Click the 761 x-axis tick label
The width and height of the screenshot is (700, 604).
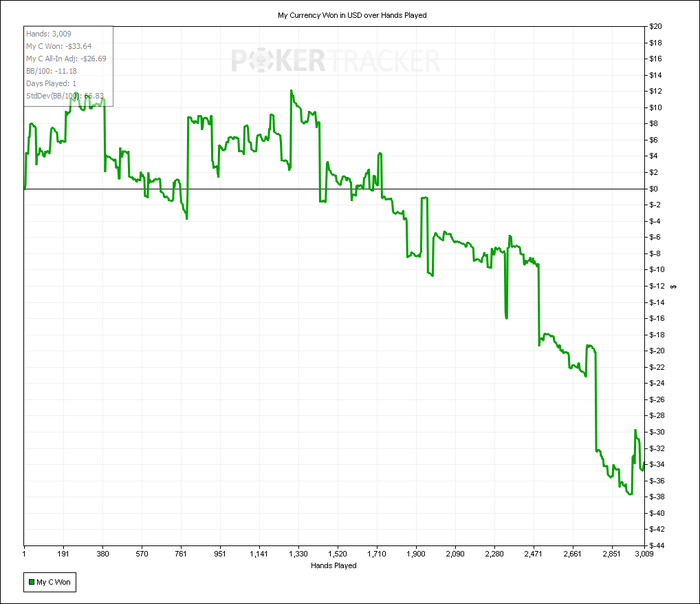[x=181, y=554]
